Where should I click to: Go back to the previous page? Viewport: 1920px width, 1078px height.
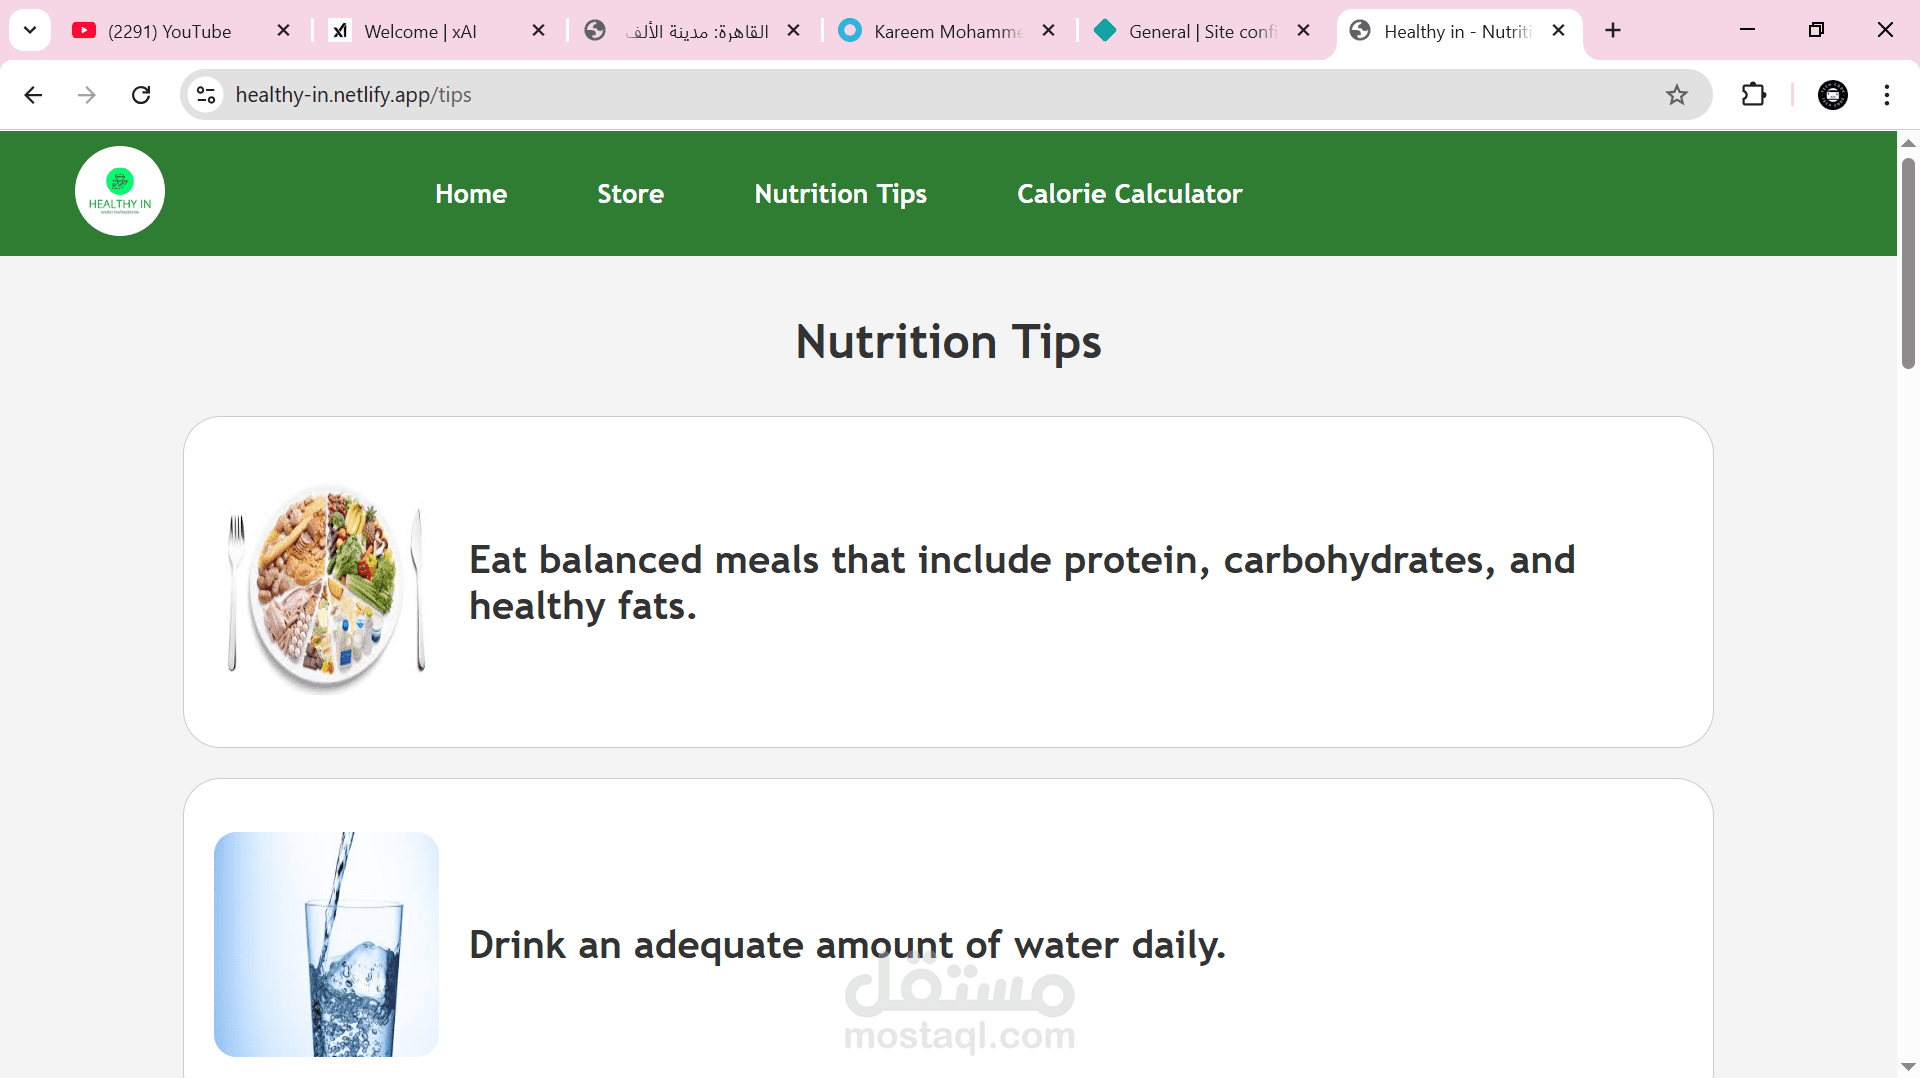coord(33,95)
